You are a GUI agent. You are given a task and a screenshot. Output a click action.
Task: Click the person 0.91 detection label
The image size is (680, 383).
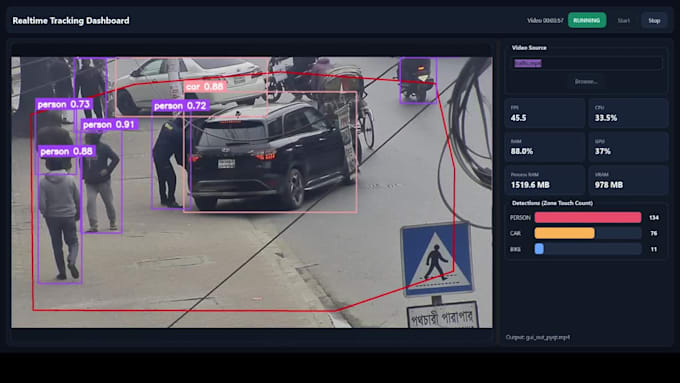click(109, 124)
